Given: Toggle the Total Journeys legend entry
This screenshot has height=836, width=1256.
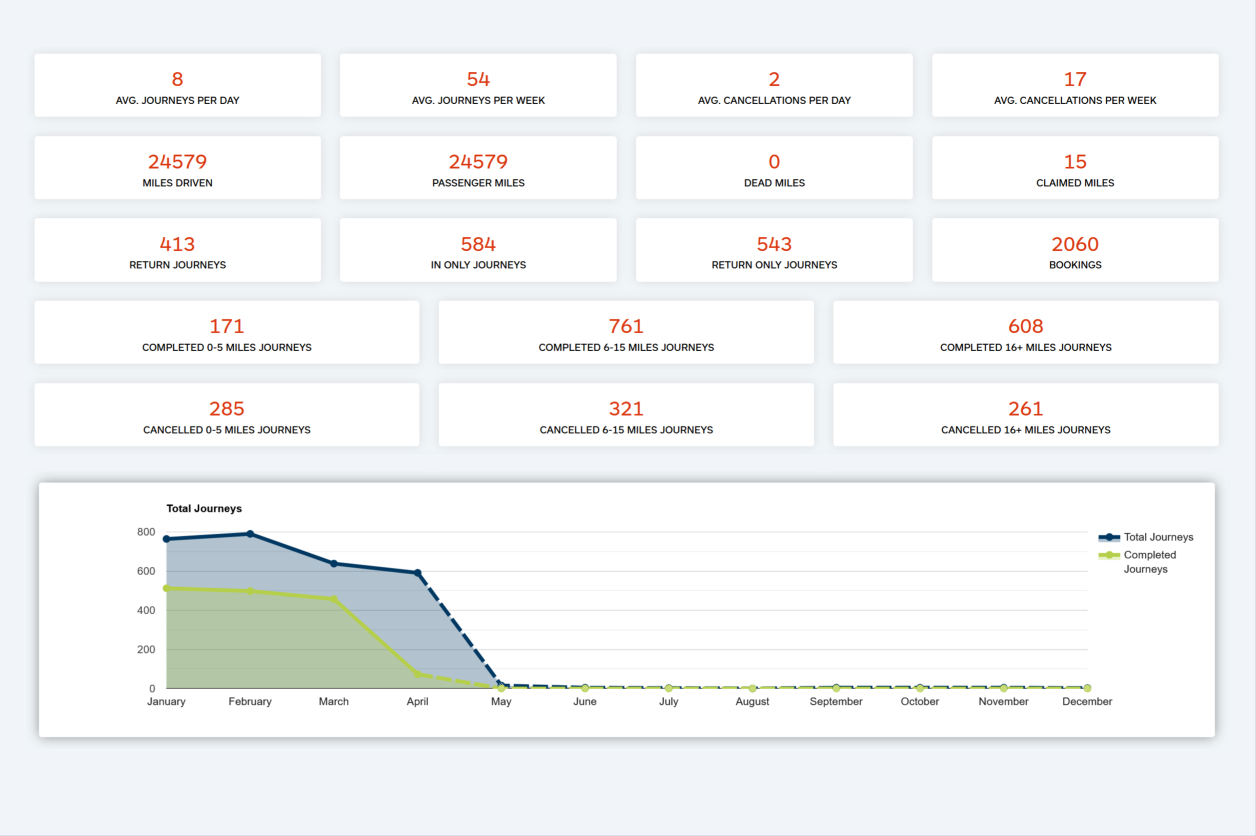Looking at the screenshot, I should [x=1146, y=537].
